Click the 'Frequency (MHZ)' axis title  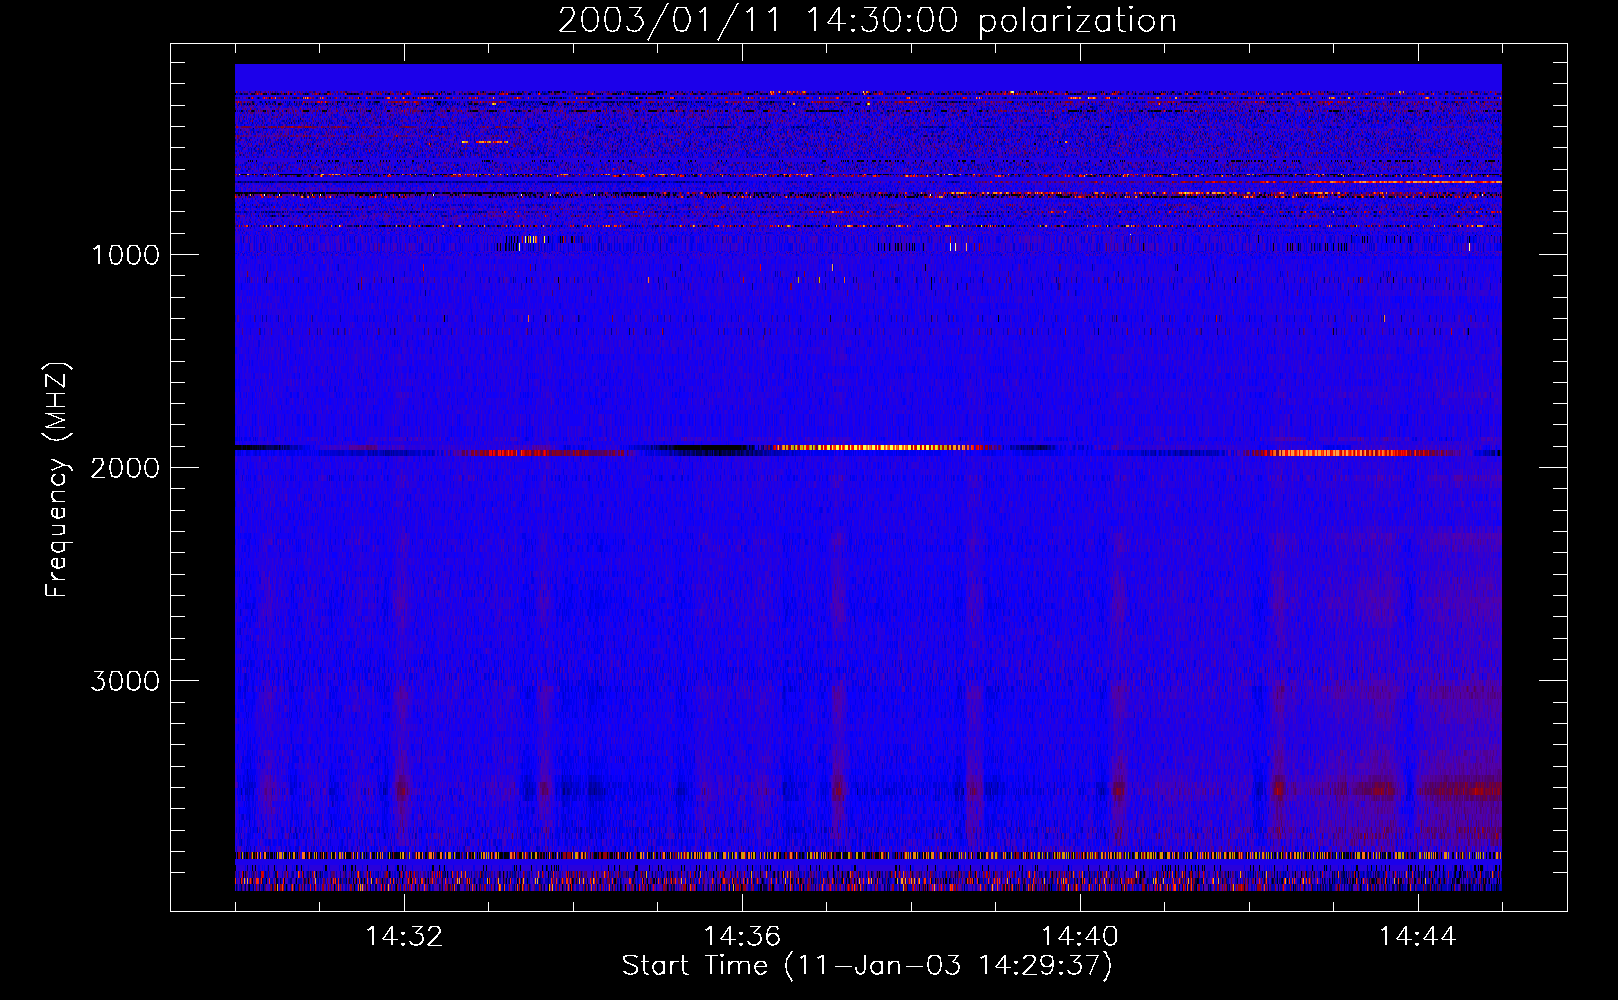click(x=57, y=480)
